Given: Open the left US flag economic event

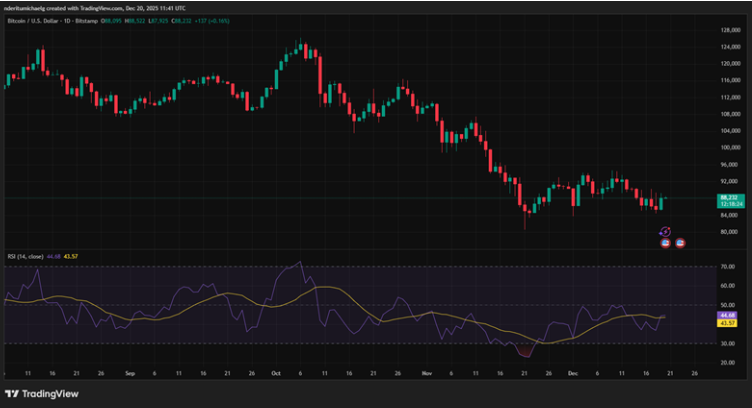Looking at the screenshot, I should [665, 243].
